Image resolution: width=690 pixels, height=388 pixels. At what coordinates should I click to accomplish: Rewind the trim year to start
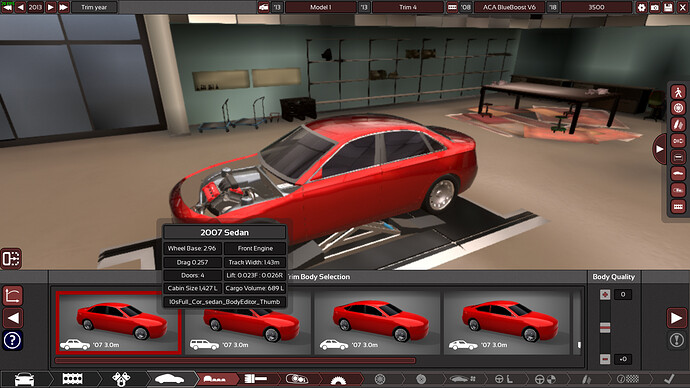click(x=7, y=7)
